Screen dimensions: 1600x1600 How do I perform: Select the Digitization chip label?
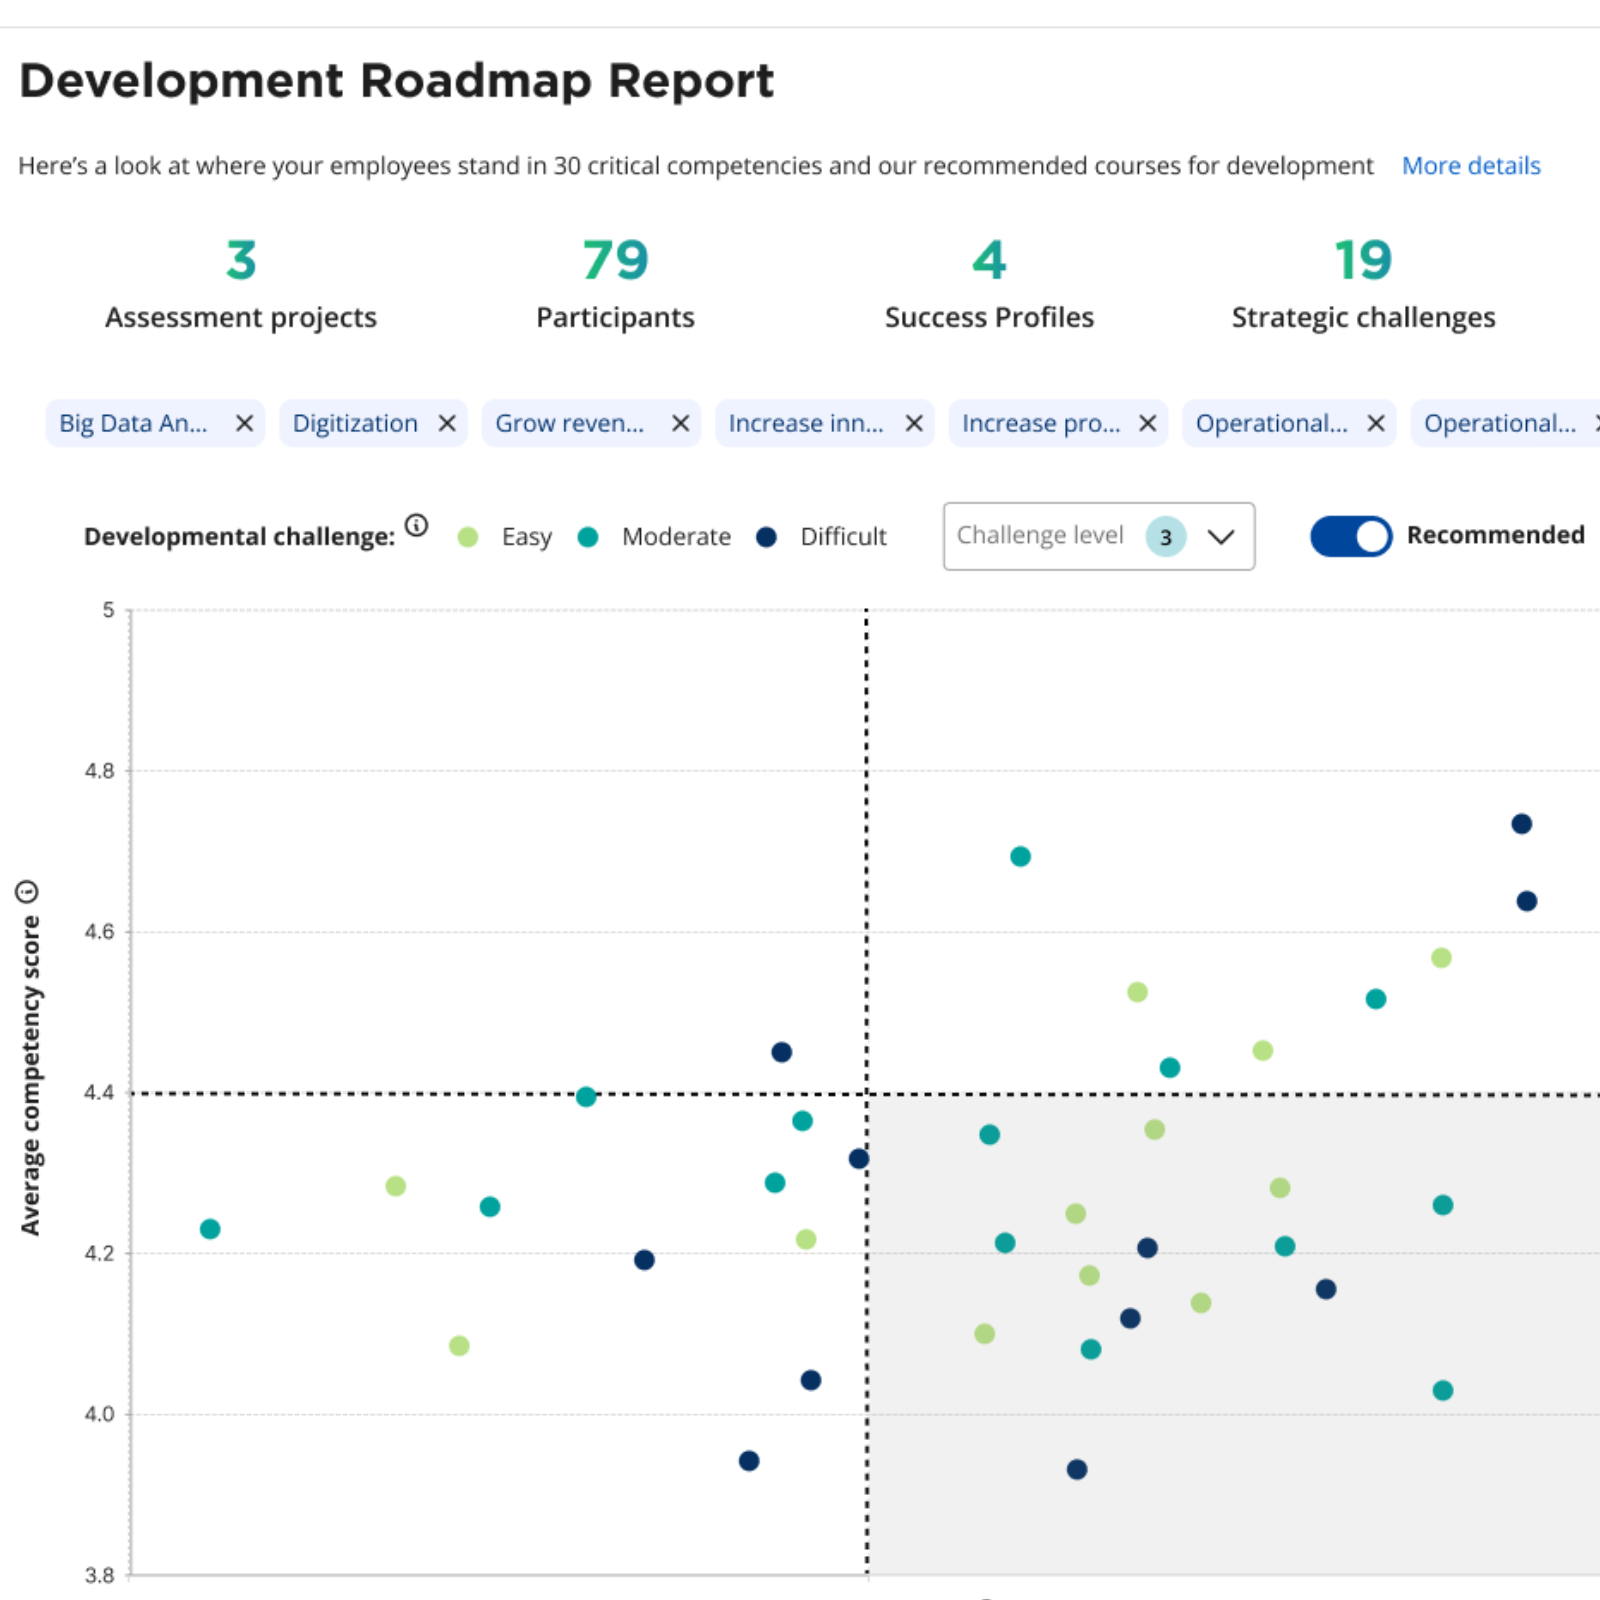(355, 424)
